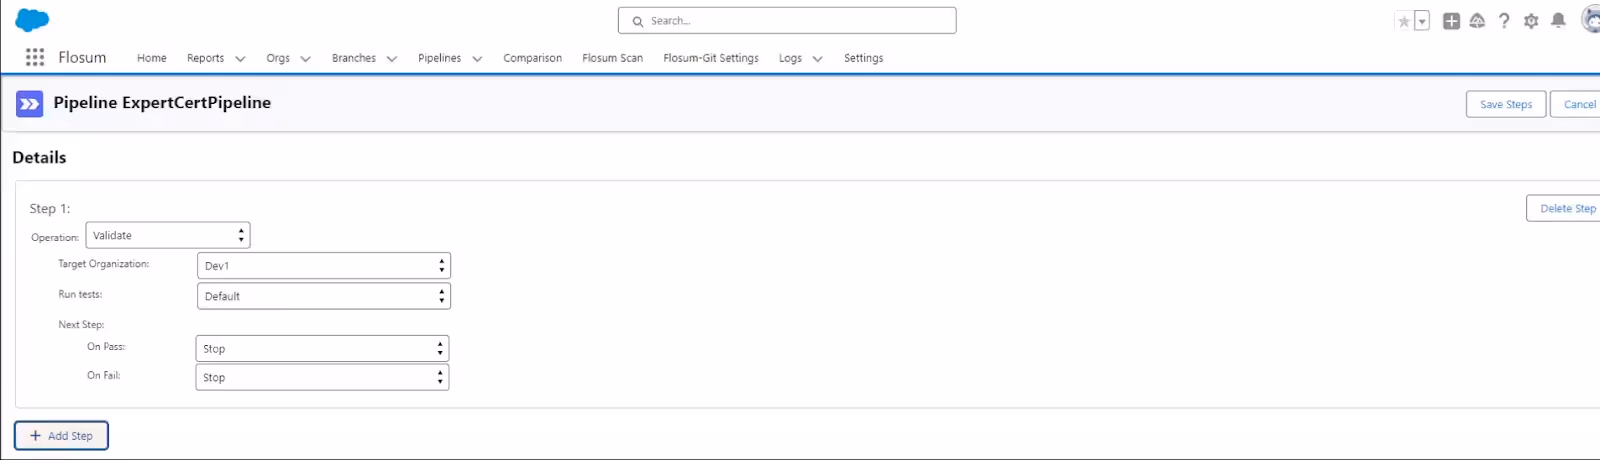Screen dimensions: 1600x460
Task: Open the Target Organization dropdown
Action: [x=324, y=265]
